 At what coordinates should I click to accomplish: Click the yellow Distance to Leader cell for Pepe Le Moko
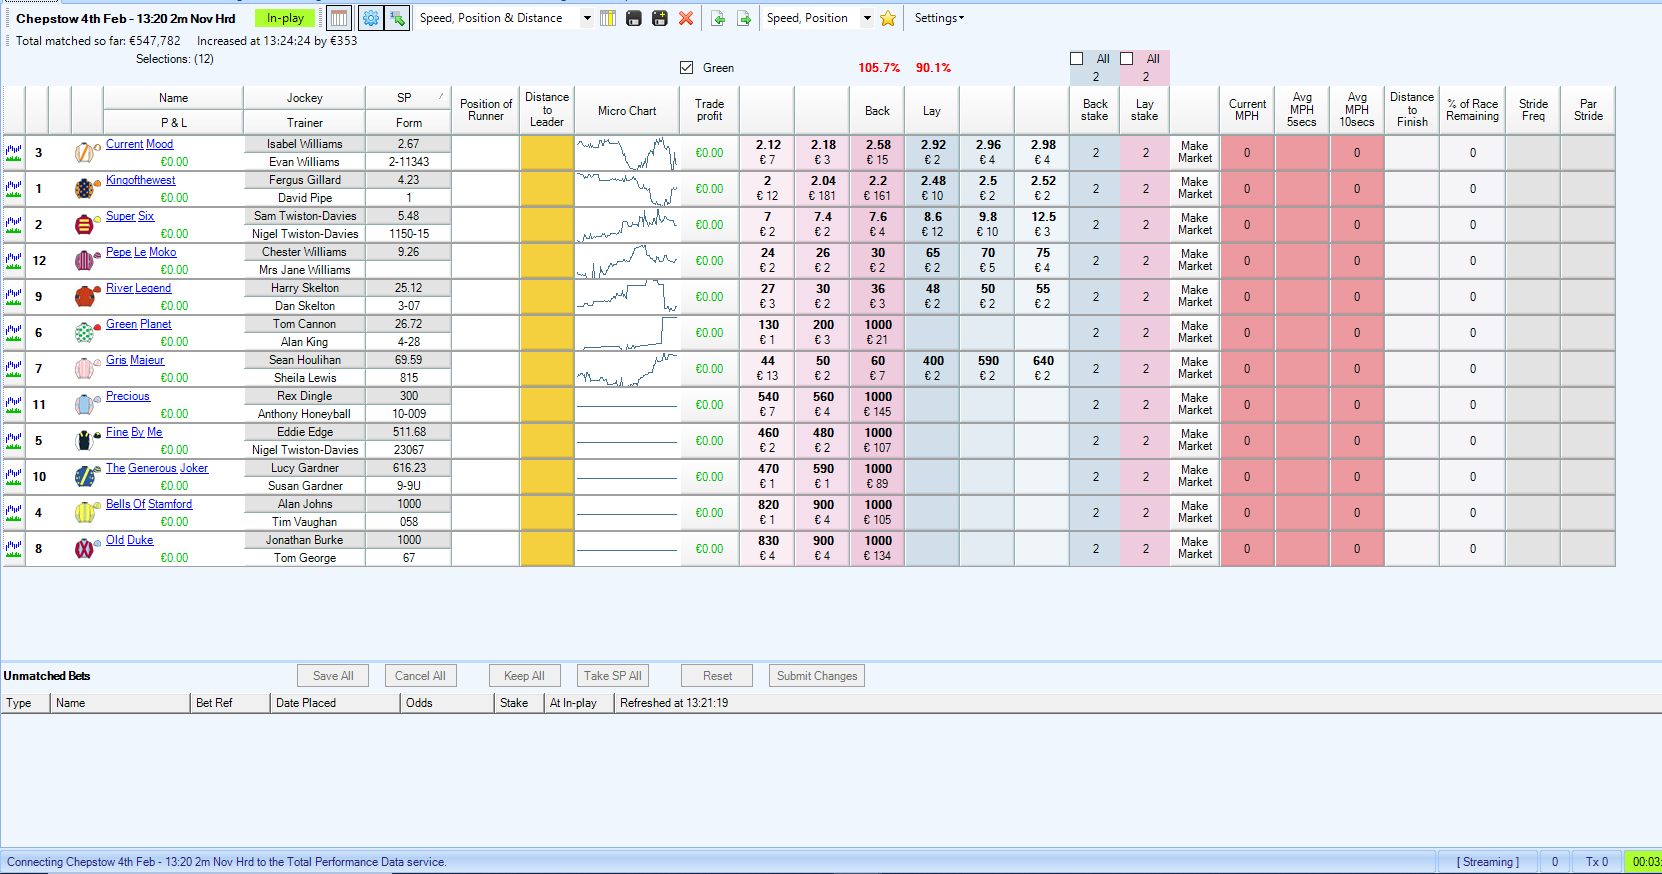coord(547,261)
